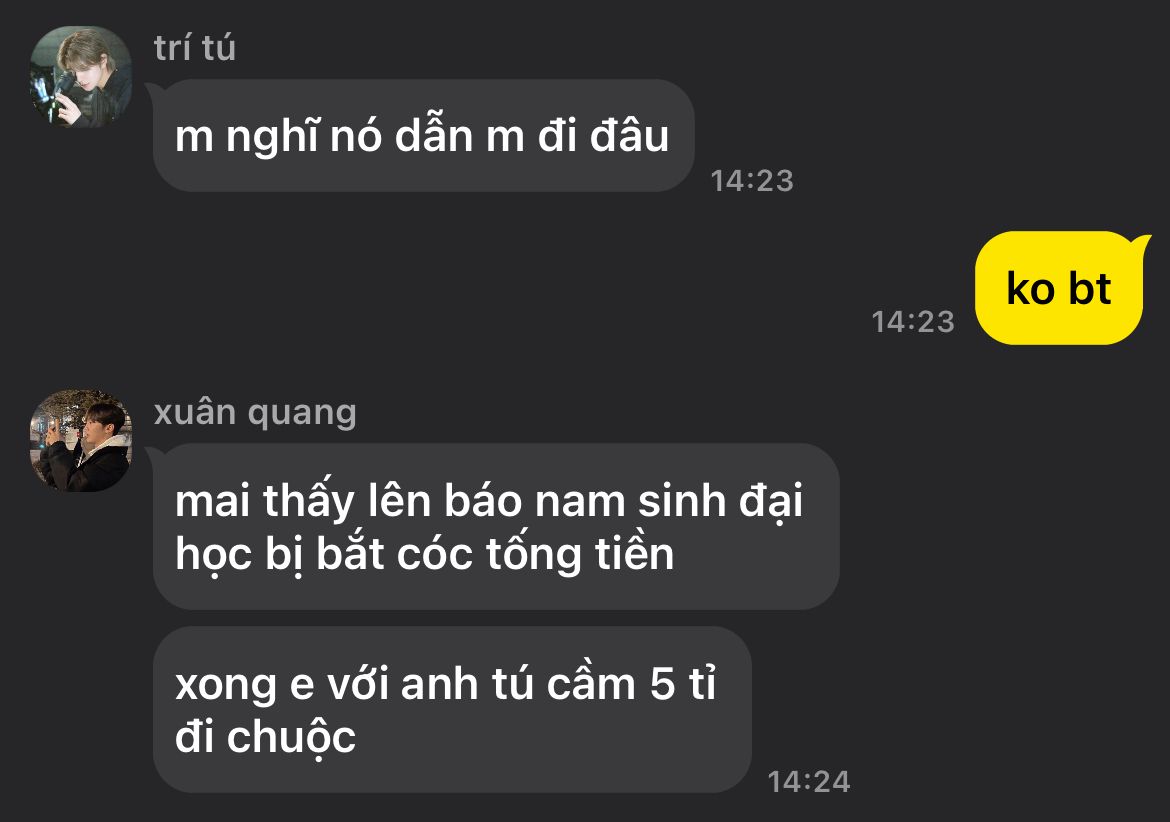This screenshot has height=822, width=1170.
Task: Select the yellow "ko bt" message bubble
Action: 1059,288
